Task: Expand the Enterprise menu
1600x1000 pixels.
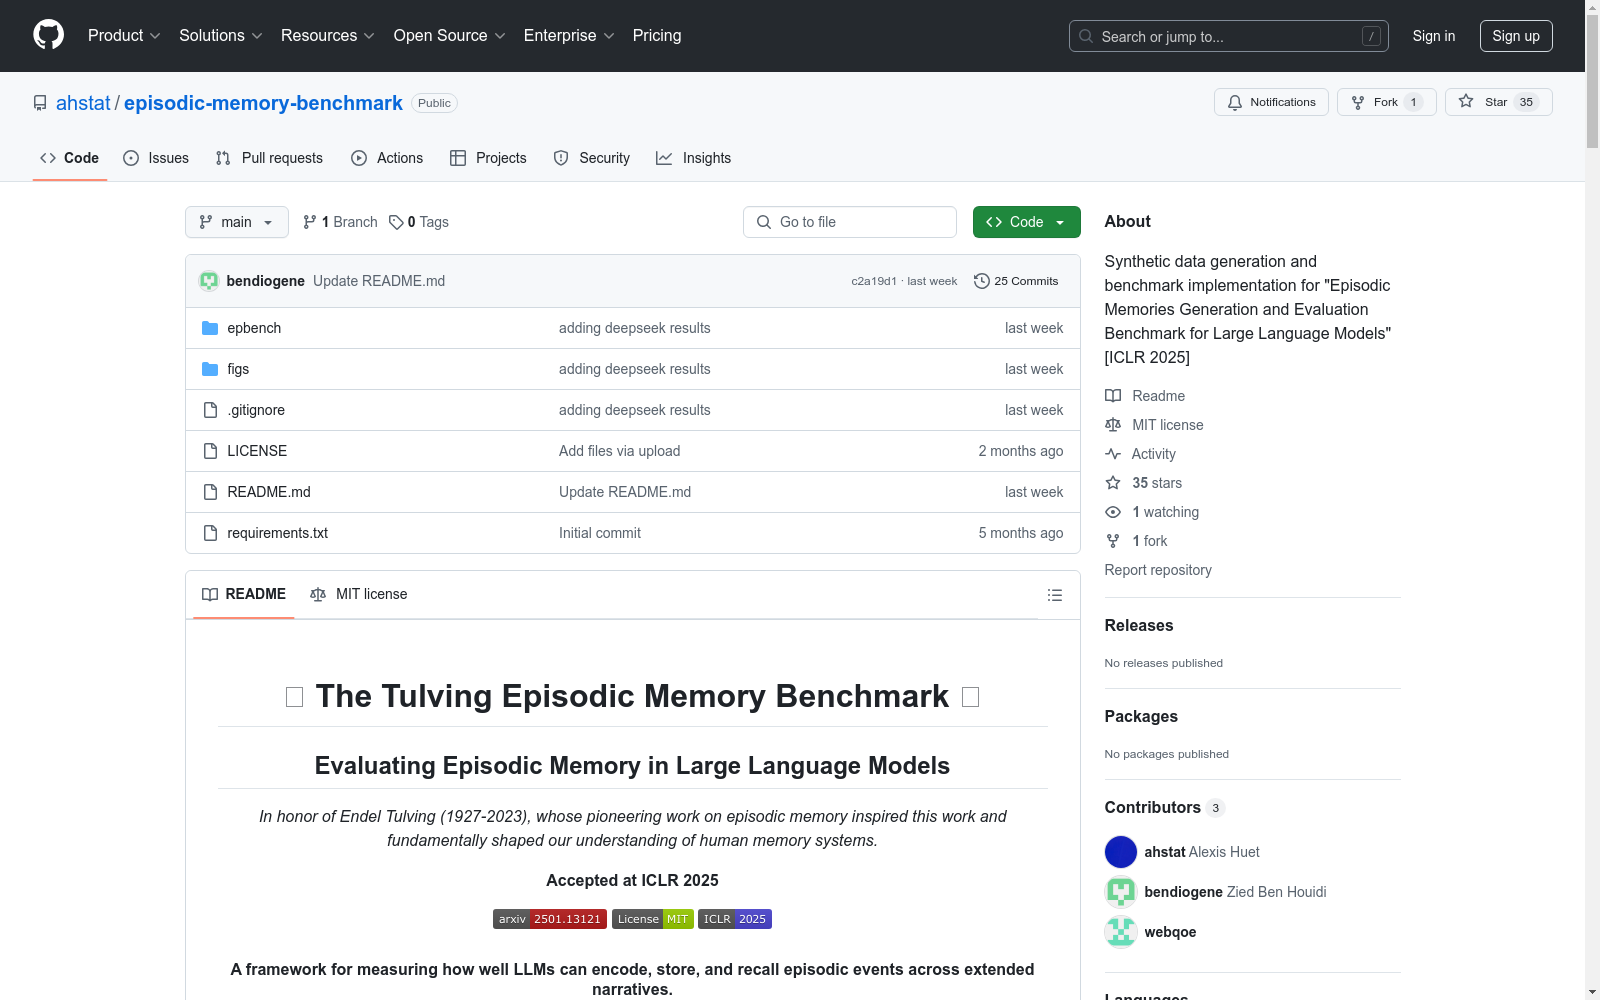Action: click(x=569, y=36)
